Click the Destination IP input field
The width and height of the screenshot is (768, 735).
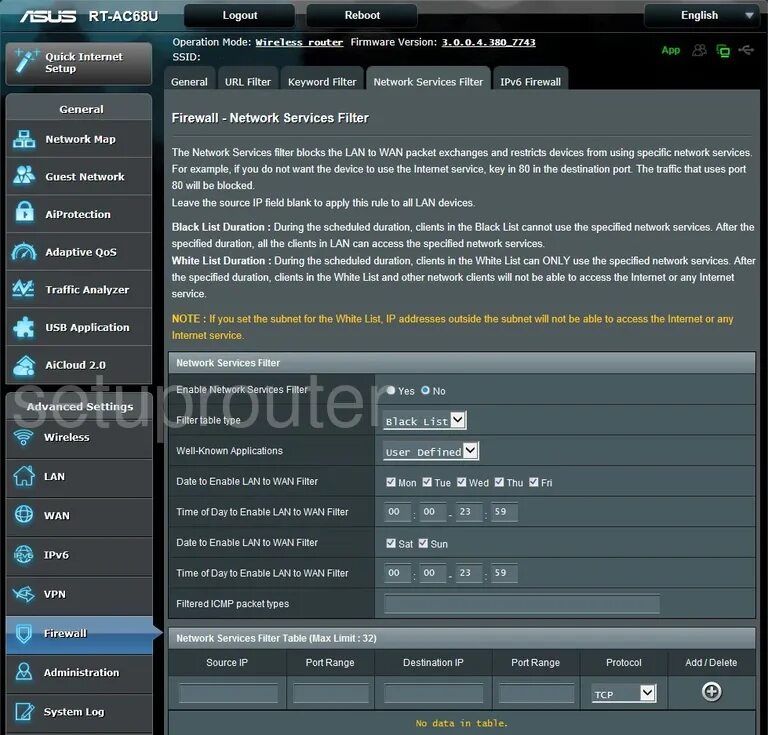(x=433, y=693)
